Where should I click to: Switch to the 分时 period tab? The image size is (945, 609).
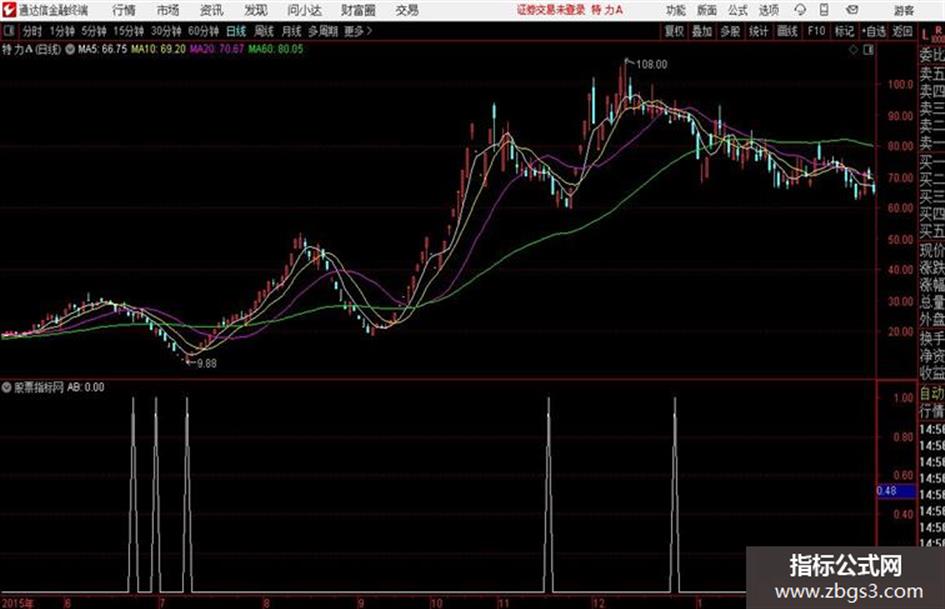pos(32,31)
